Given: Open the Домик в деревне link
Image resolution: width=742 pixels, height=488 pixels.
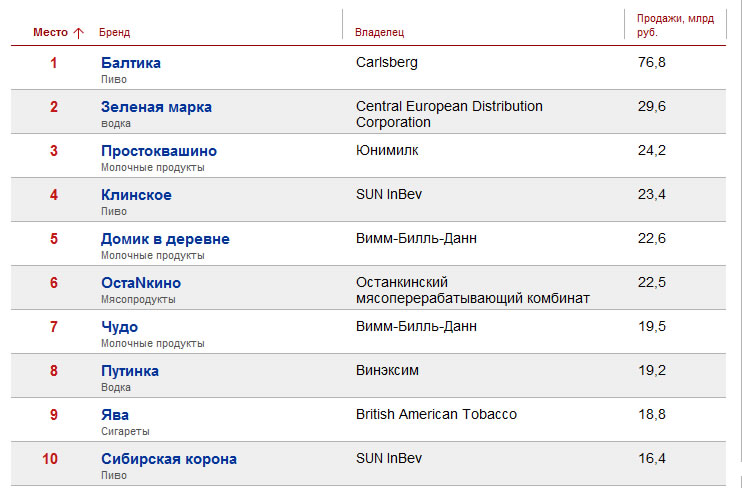Looking at the screenshot, I should (165, 239).
